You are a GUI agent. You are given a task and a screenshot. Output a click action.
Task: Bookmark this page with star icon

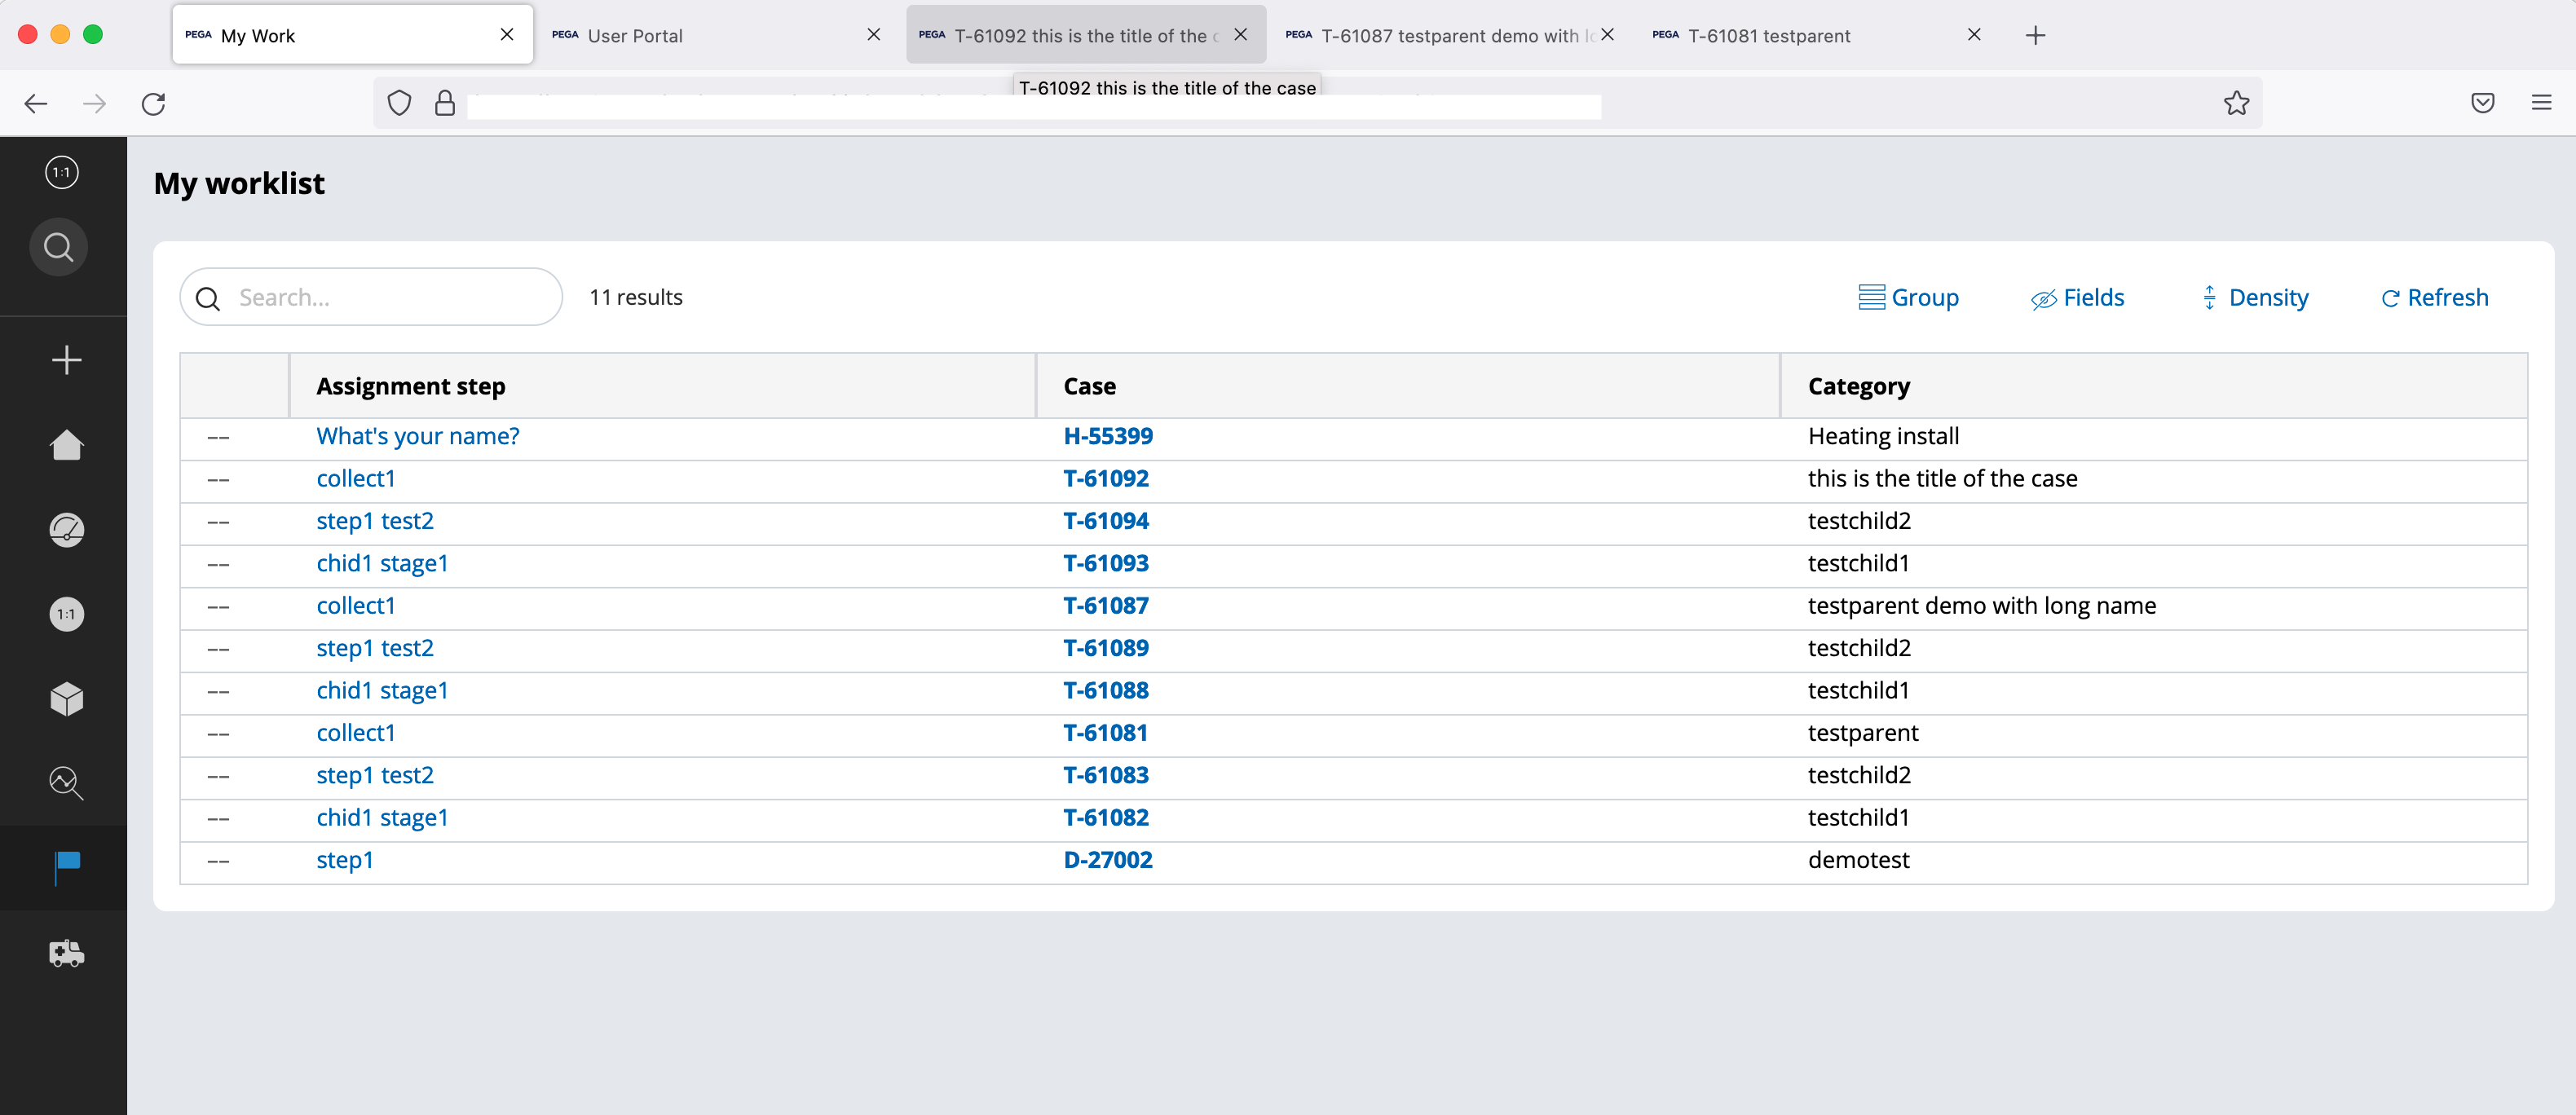tap(2236, 103)
